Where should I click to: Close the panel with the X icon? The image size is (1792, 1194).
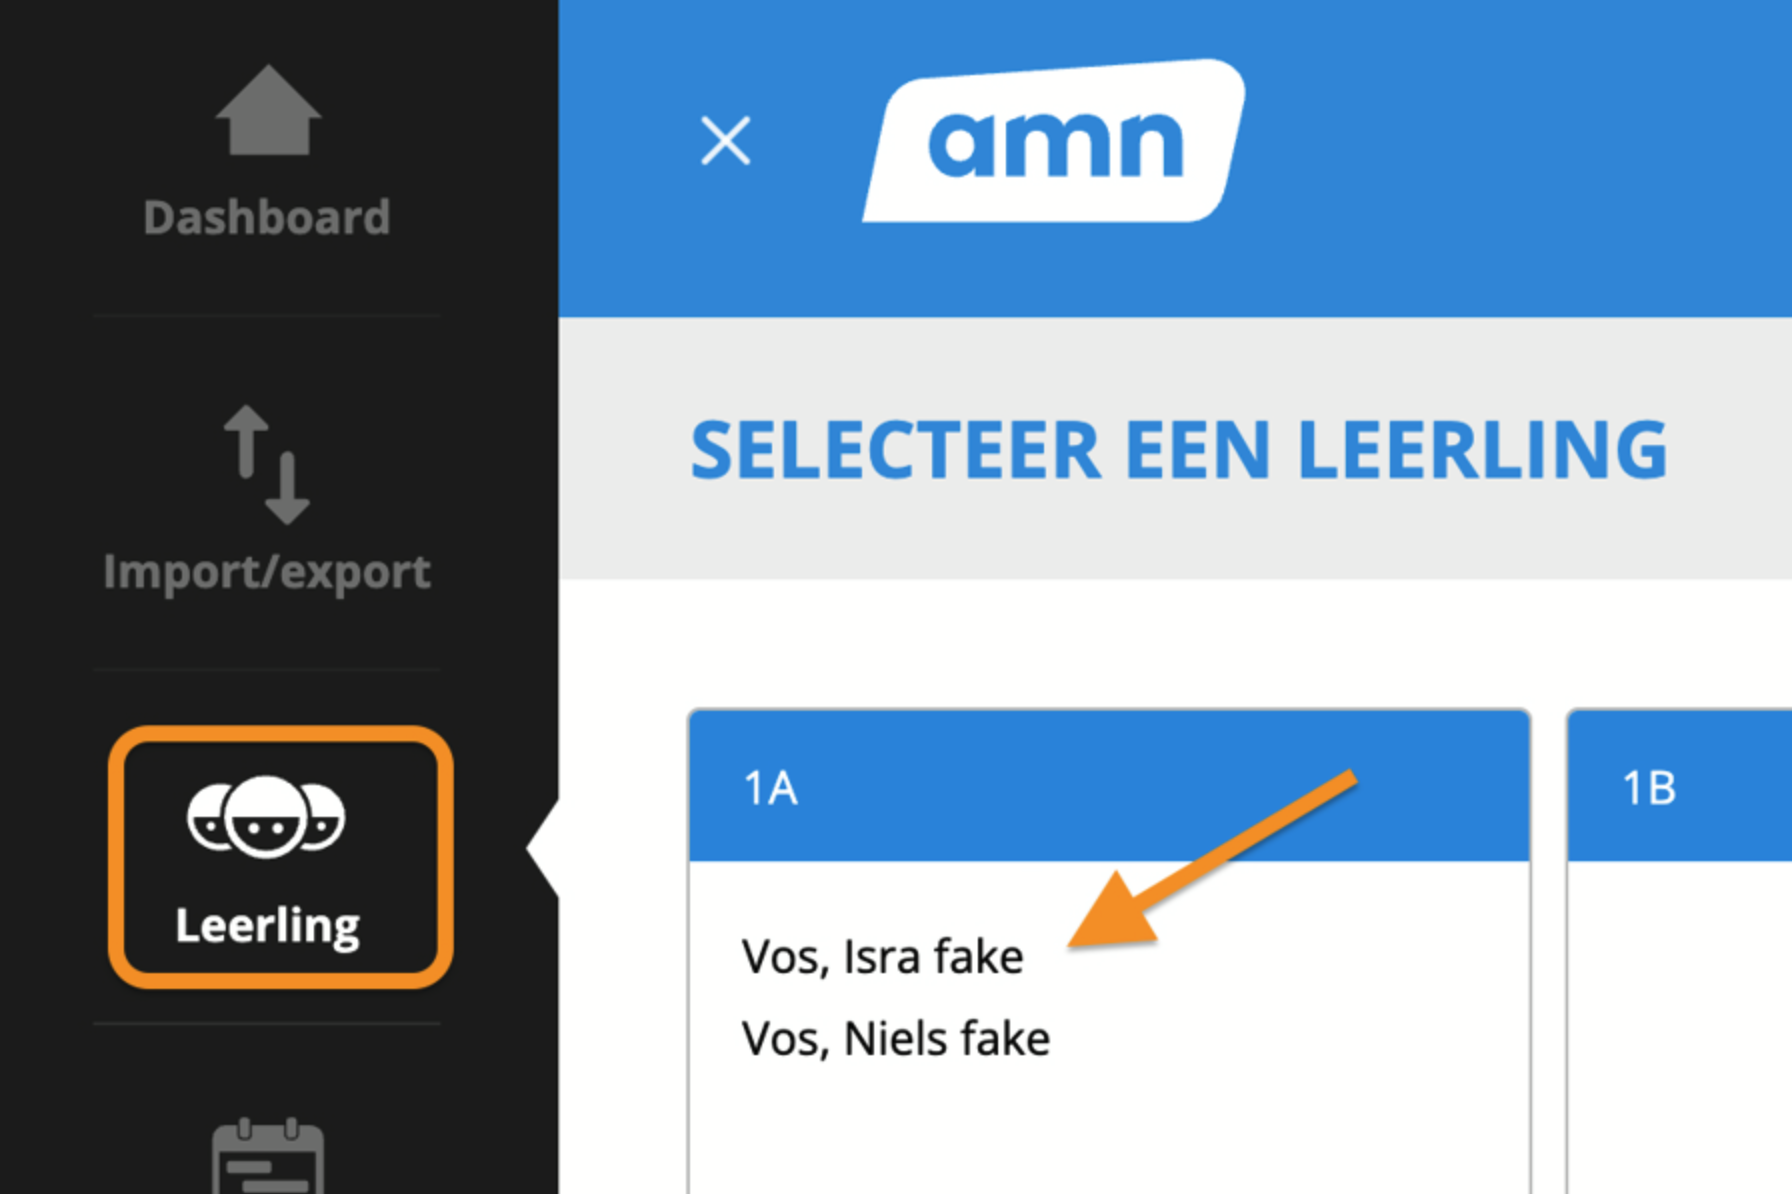725,140
